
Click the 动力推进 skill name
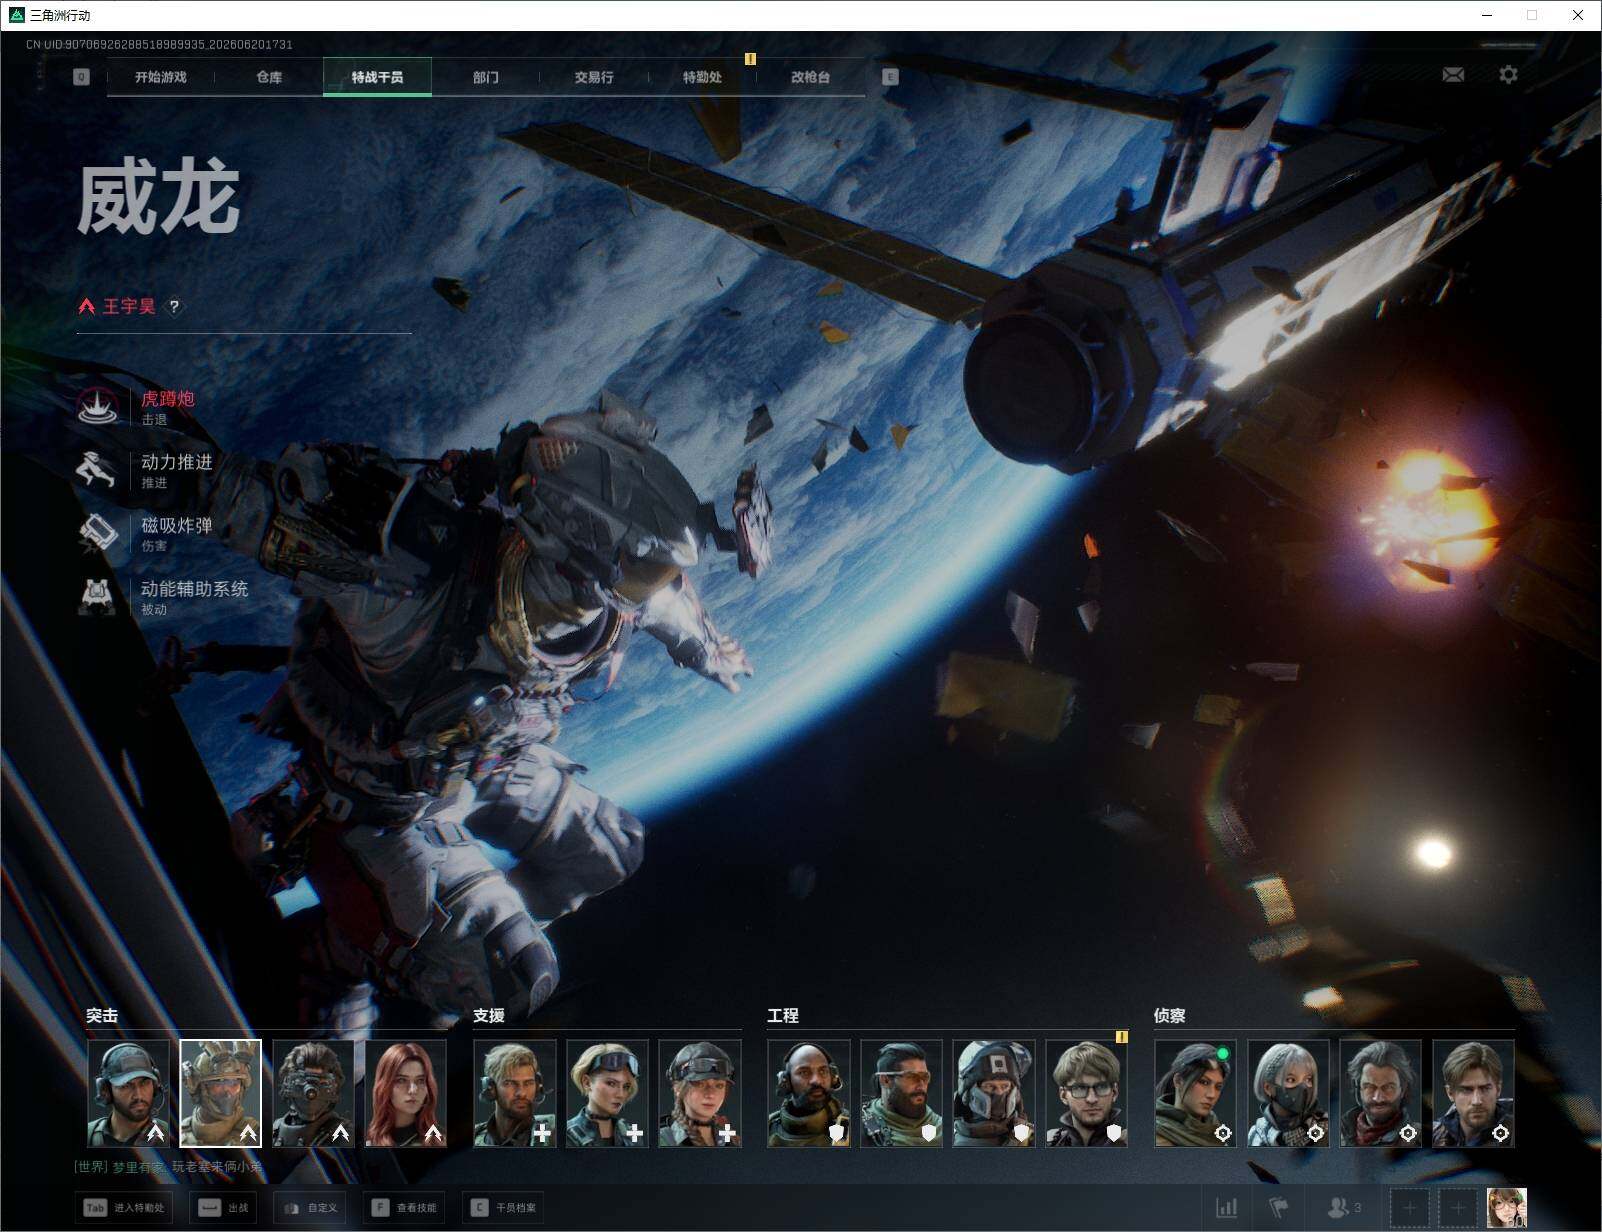[177, 462]
